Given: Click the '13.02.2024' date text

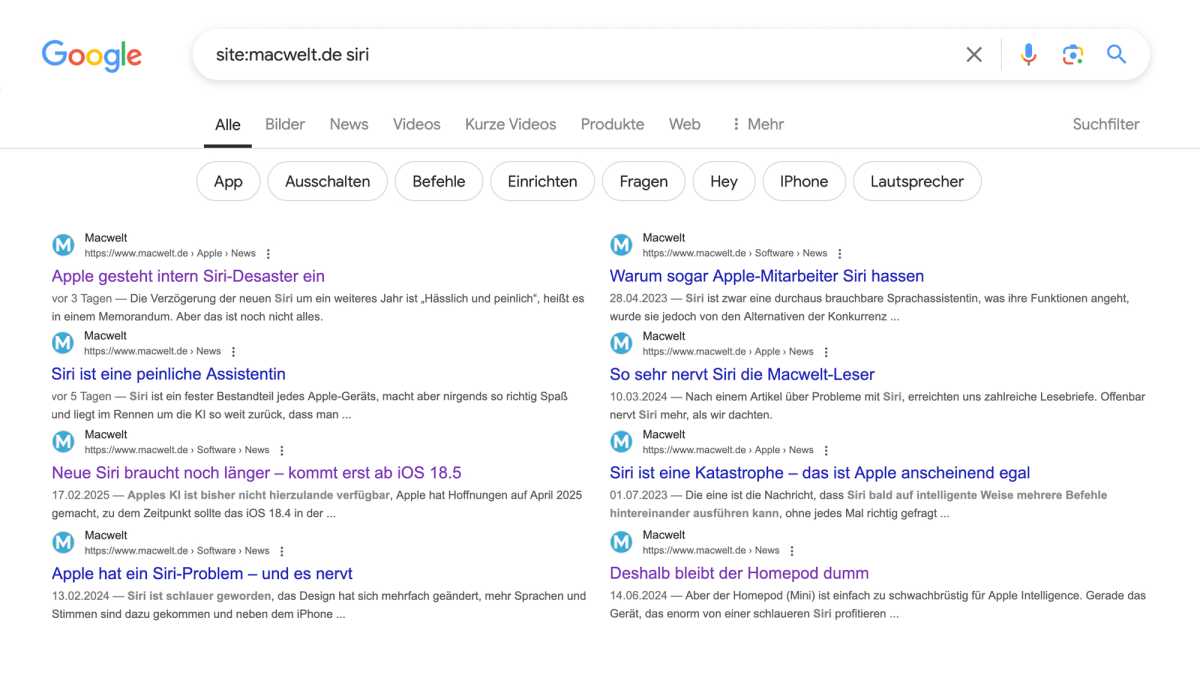Looking at the screenshot, I should (x=80, y=596).
